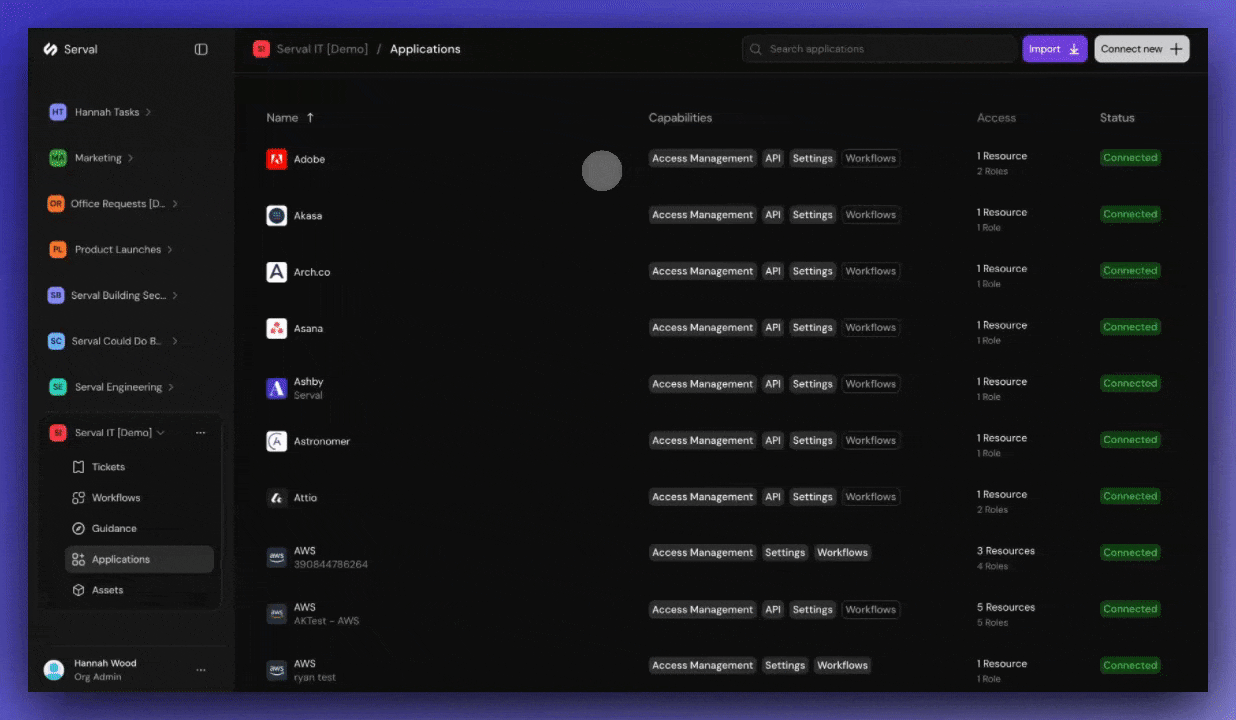Navigate to the Assets section
Image resolution: width=1236 pixels, height=720 pixels.
click(108, 589)
